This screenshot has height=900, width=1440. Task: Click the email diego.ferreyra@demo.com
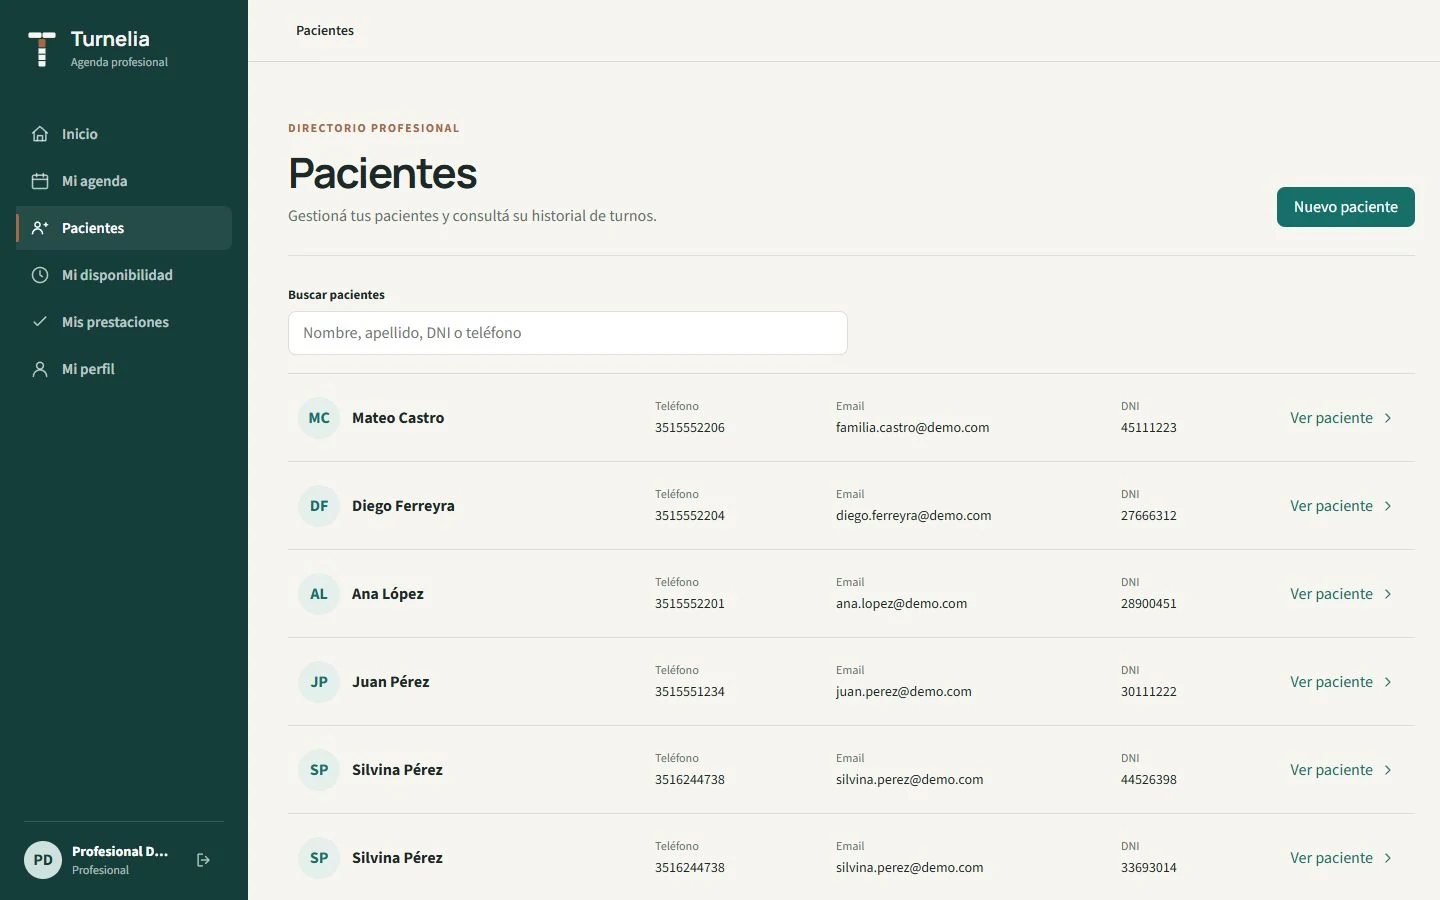(x=914, y=516)
